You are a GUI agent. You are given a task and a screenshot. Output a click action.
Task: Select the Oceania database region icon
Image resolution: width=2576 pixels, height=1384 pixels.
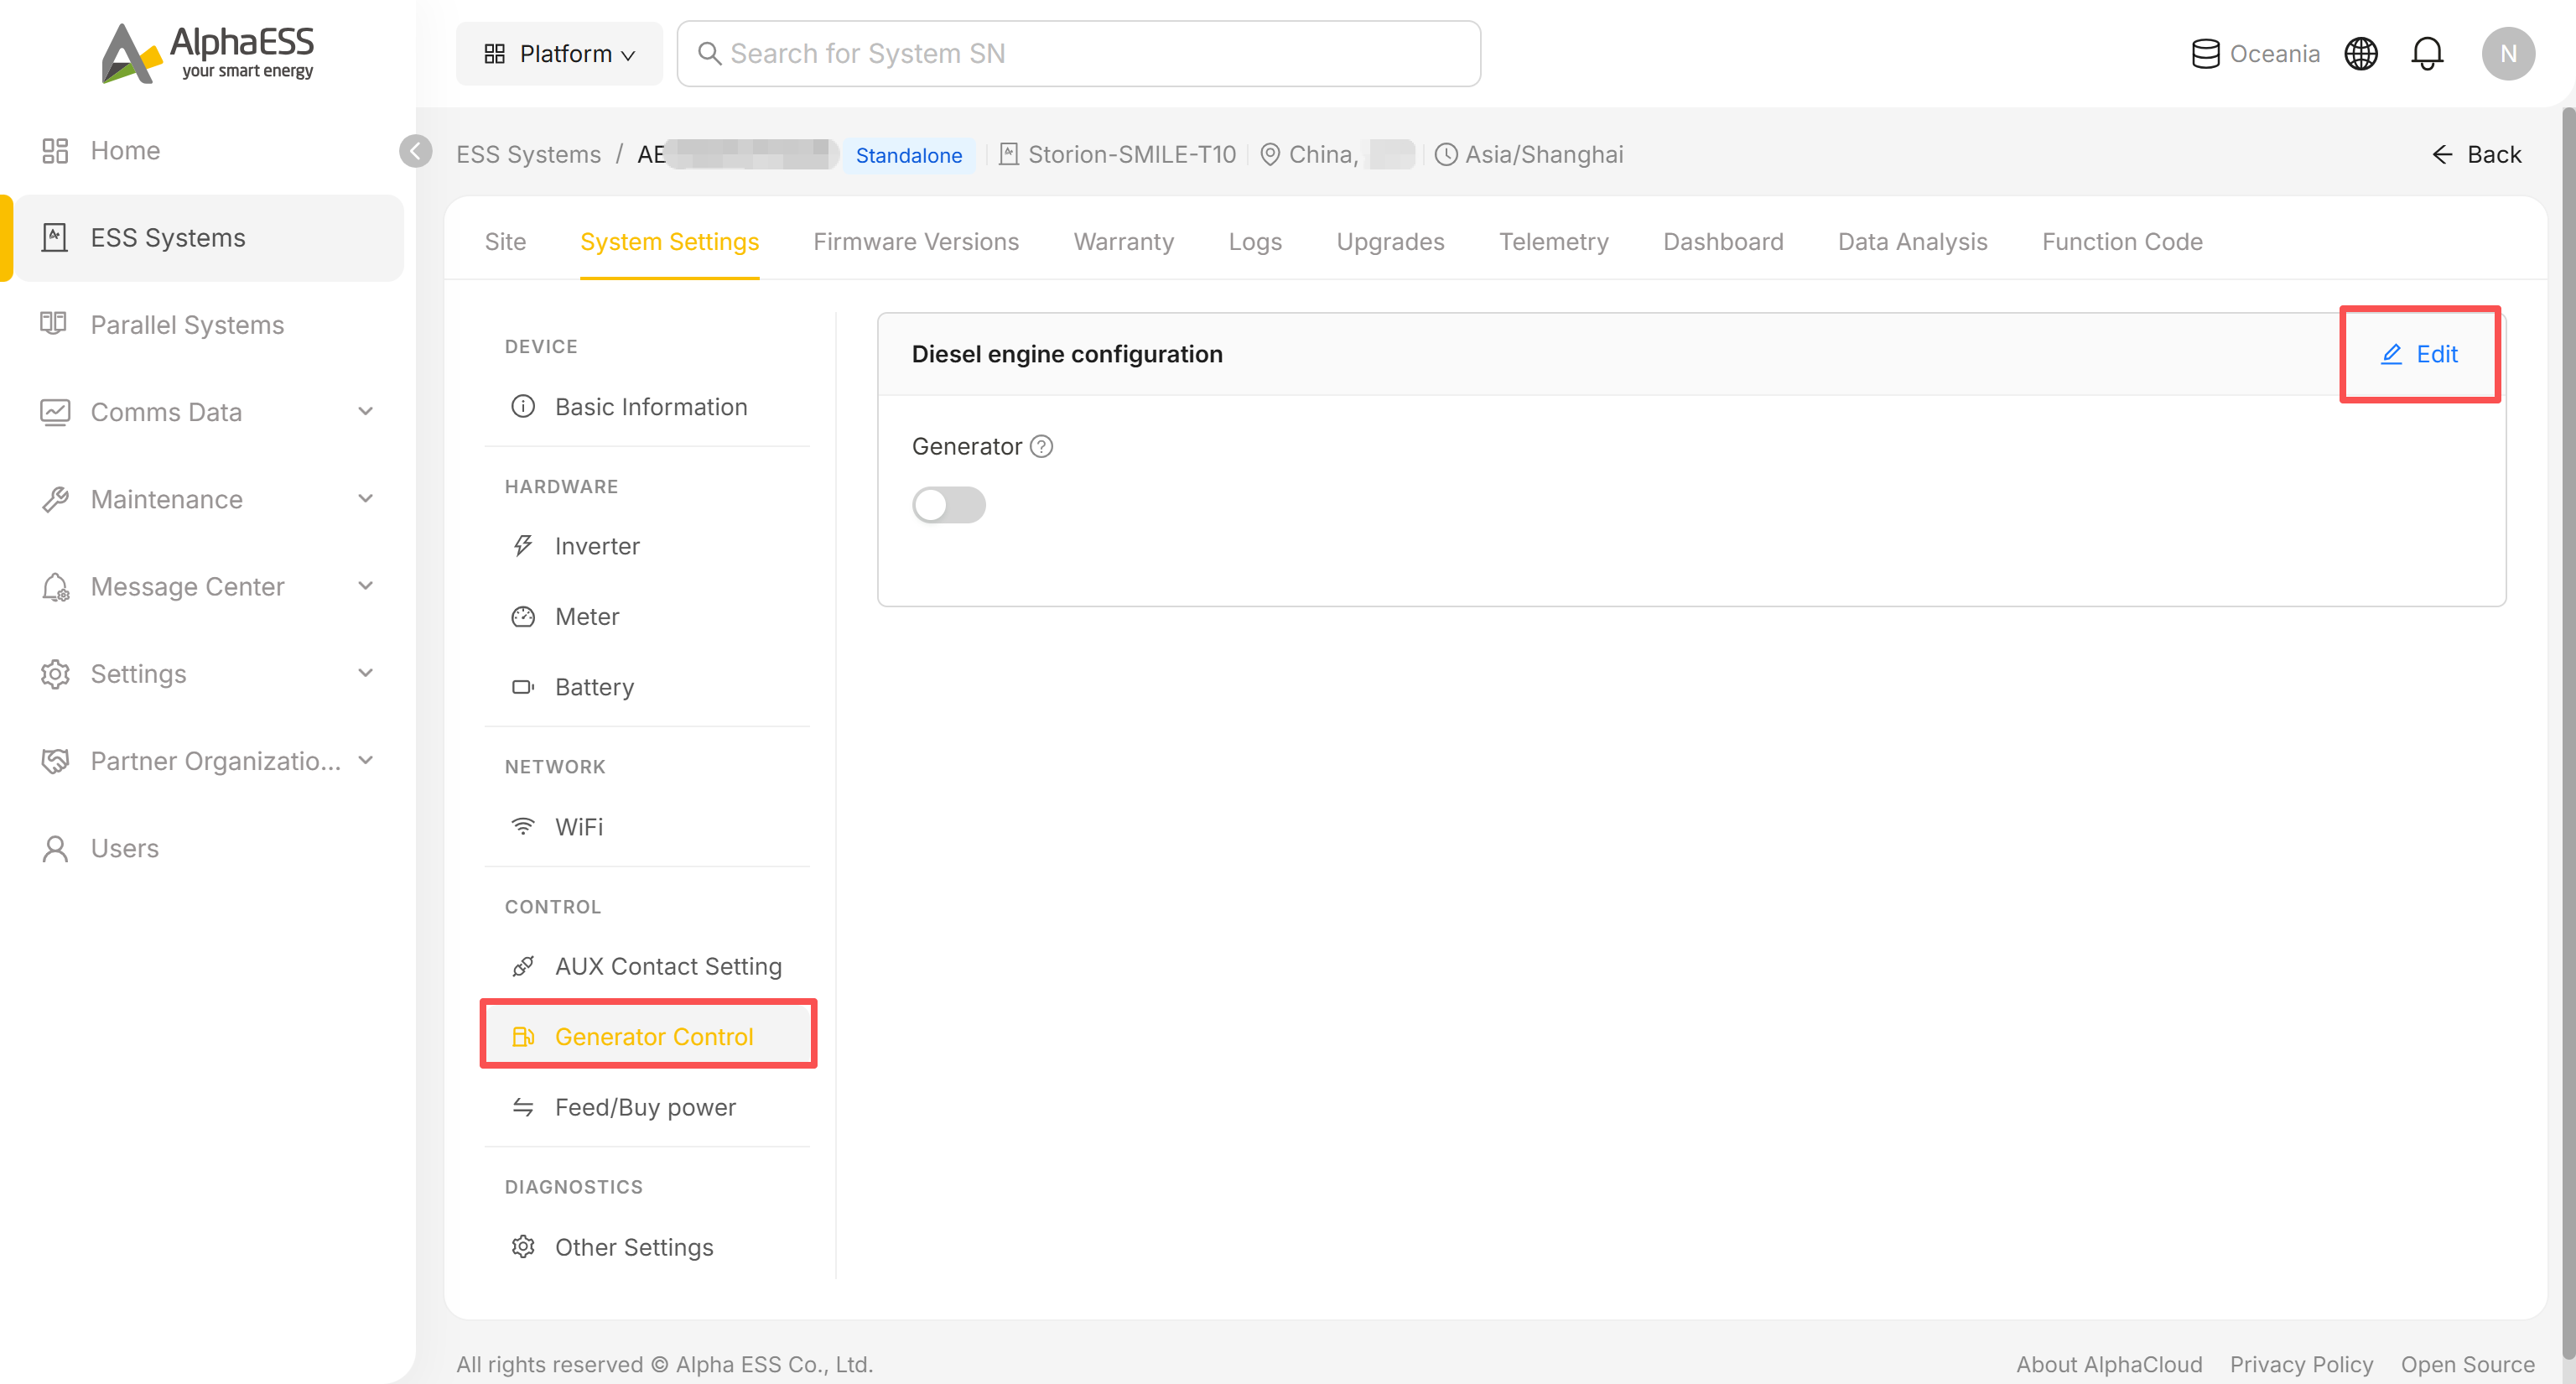(x=2205, y=54)
